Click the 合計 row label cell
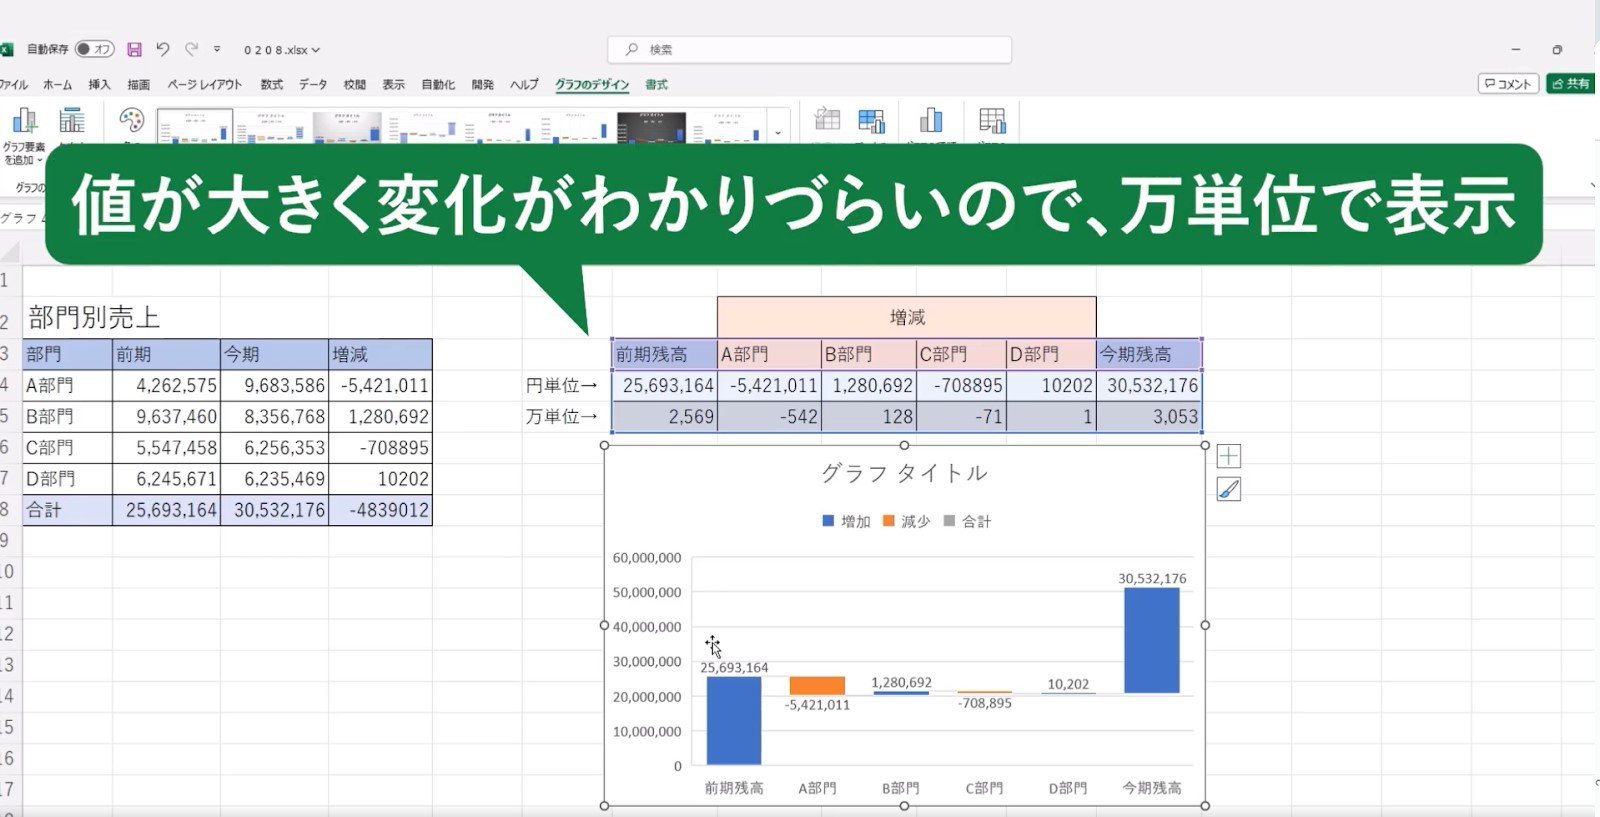The width and height of the screenshot is (1600, 817). click(67, 510)
